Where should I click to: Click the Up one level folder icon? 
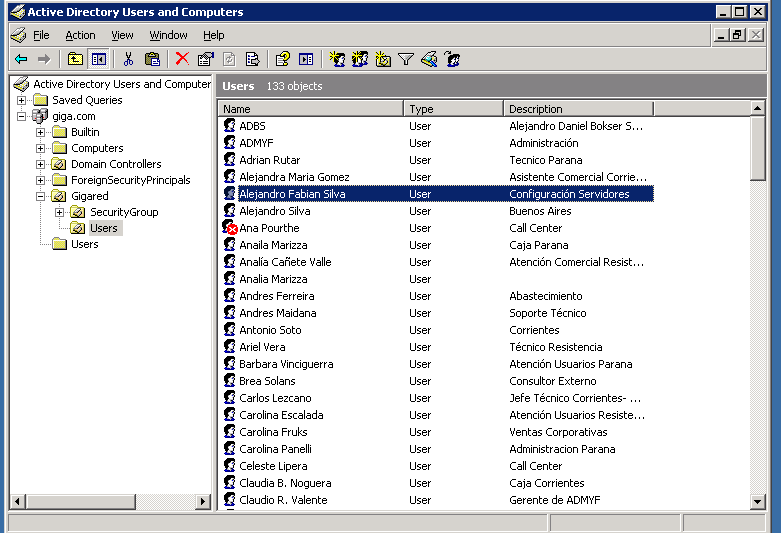76,59
